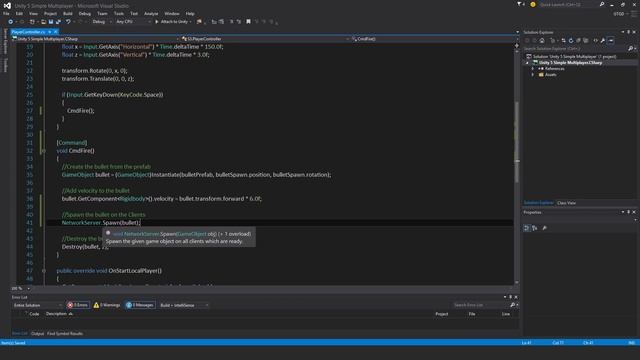Screen dimensions: 640x360
Task: Click Solution Explorer Sync with Active Document icon
Action: (x=563, y=40)
